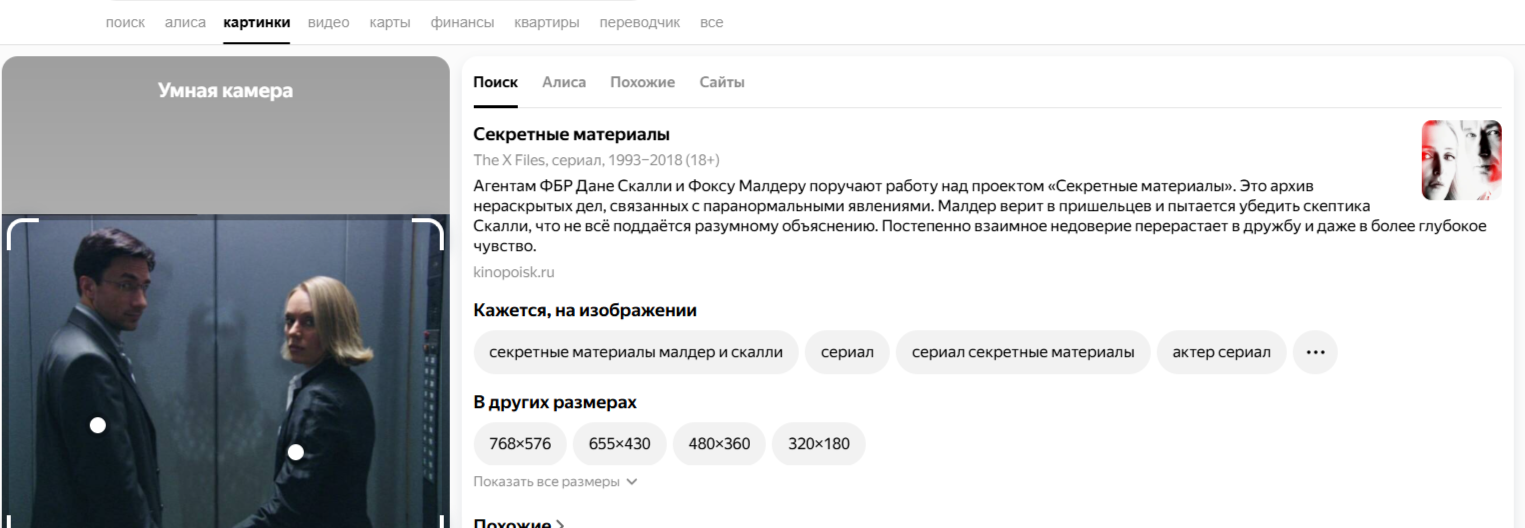Image resolution: width=1525 pixels, height=528 pixels.
Task: Switch to the алиса service tab
Action: tap(185, 22)
